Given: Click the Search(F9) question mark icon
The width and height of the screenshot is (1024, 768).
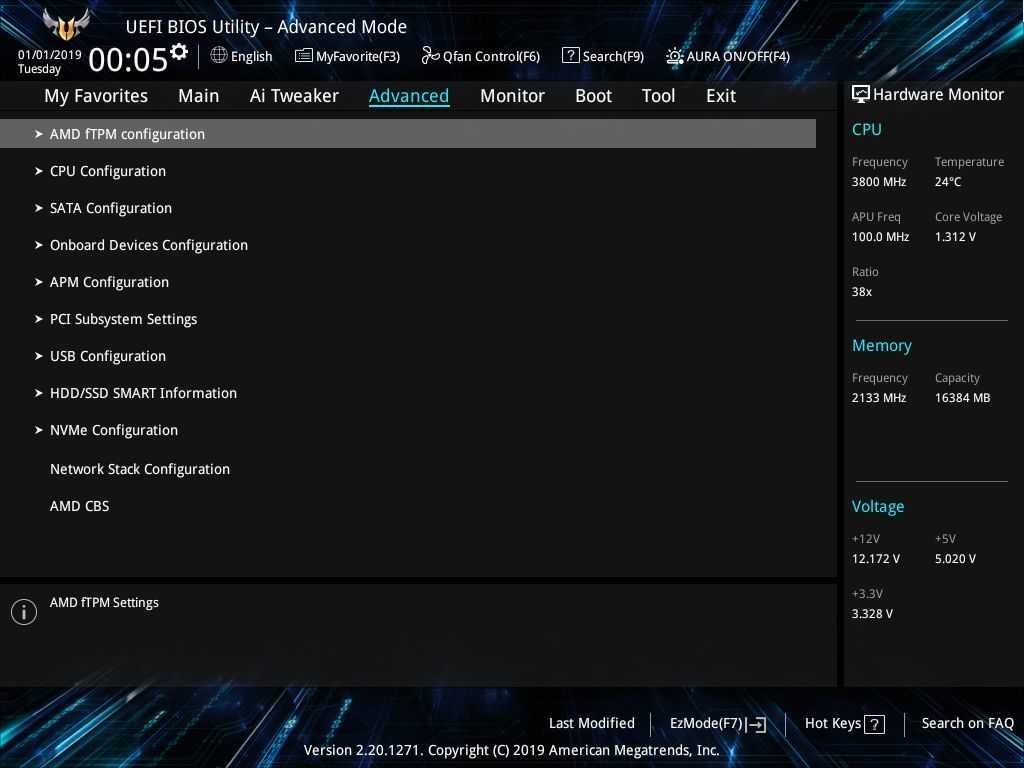Looking at the screenshot, I should [570, 56].
